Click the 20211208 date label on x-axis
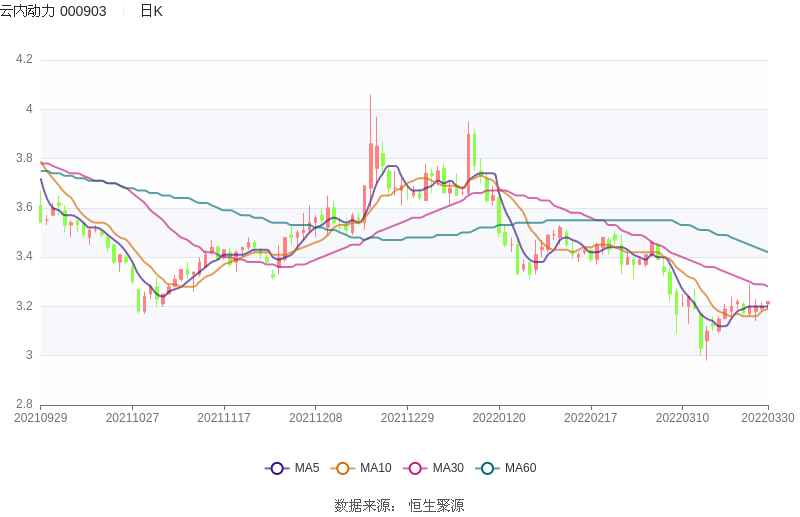This screenshot has height=517, width=800. pos(315,418)
